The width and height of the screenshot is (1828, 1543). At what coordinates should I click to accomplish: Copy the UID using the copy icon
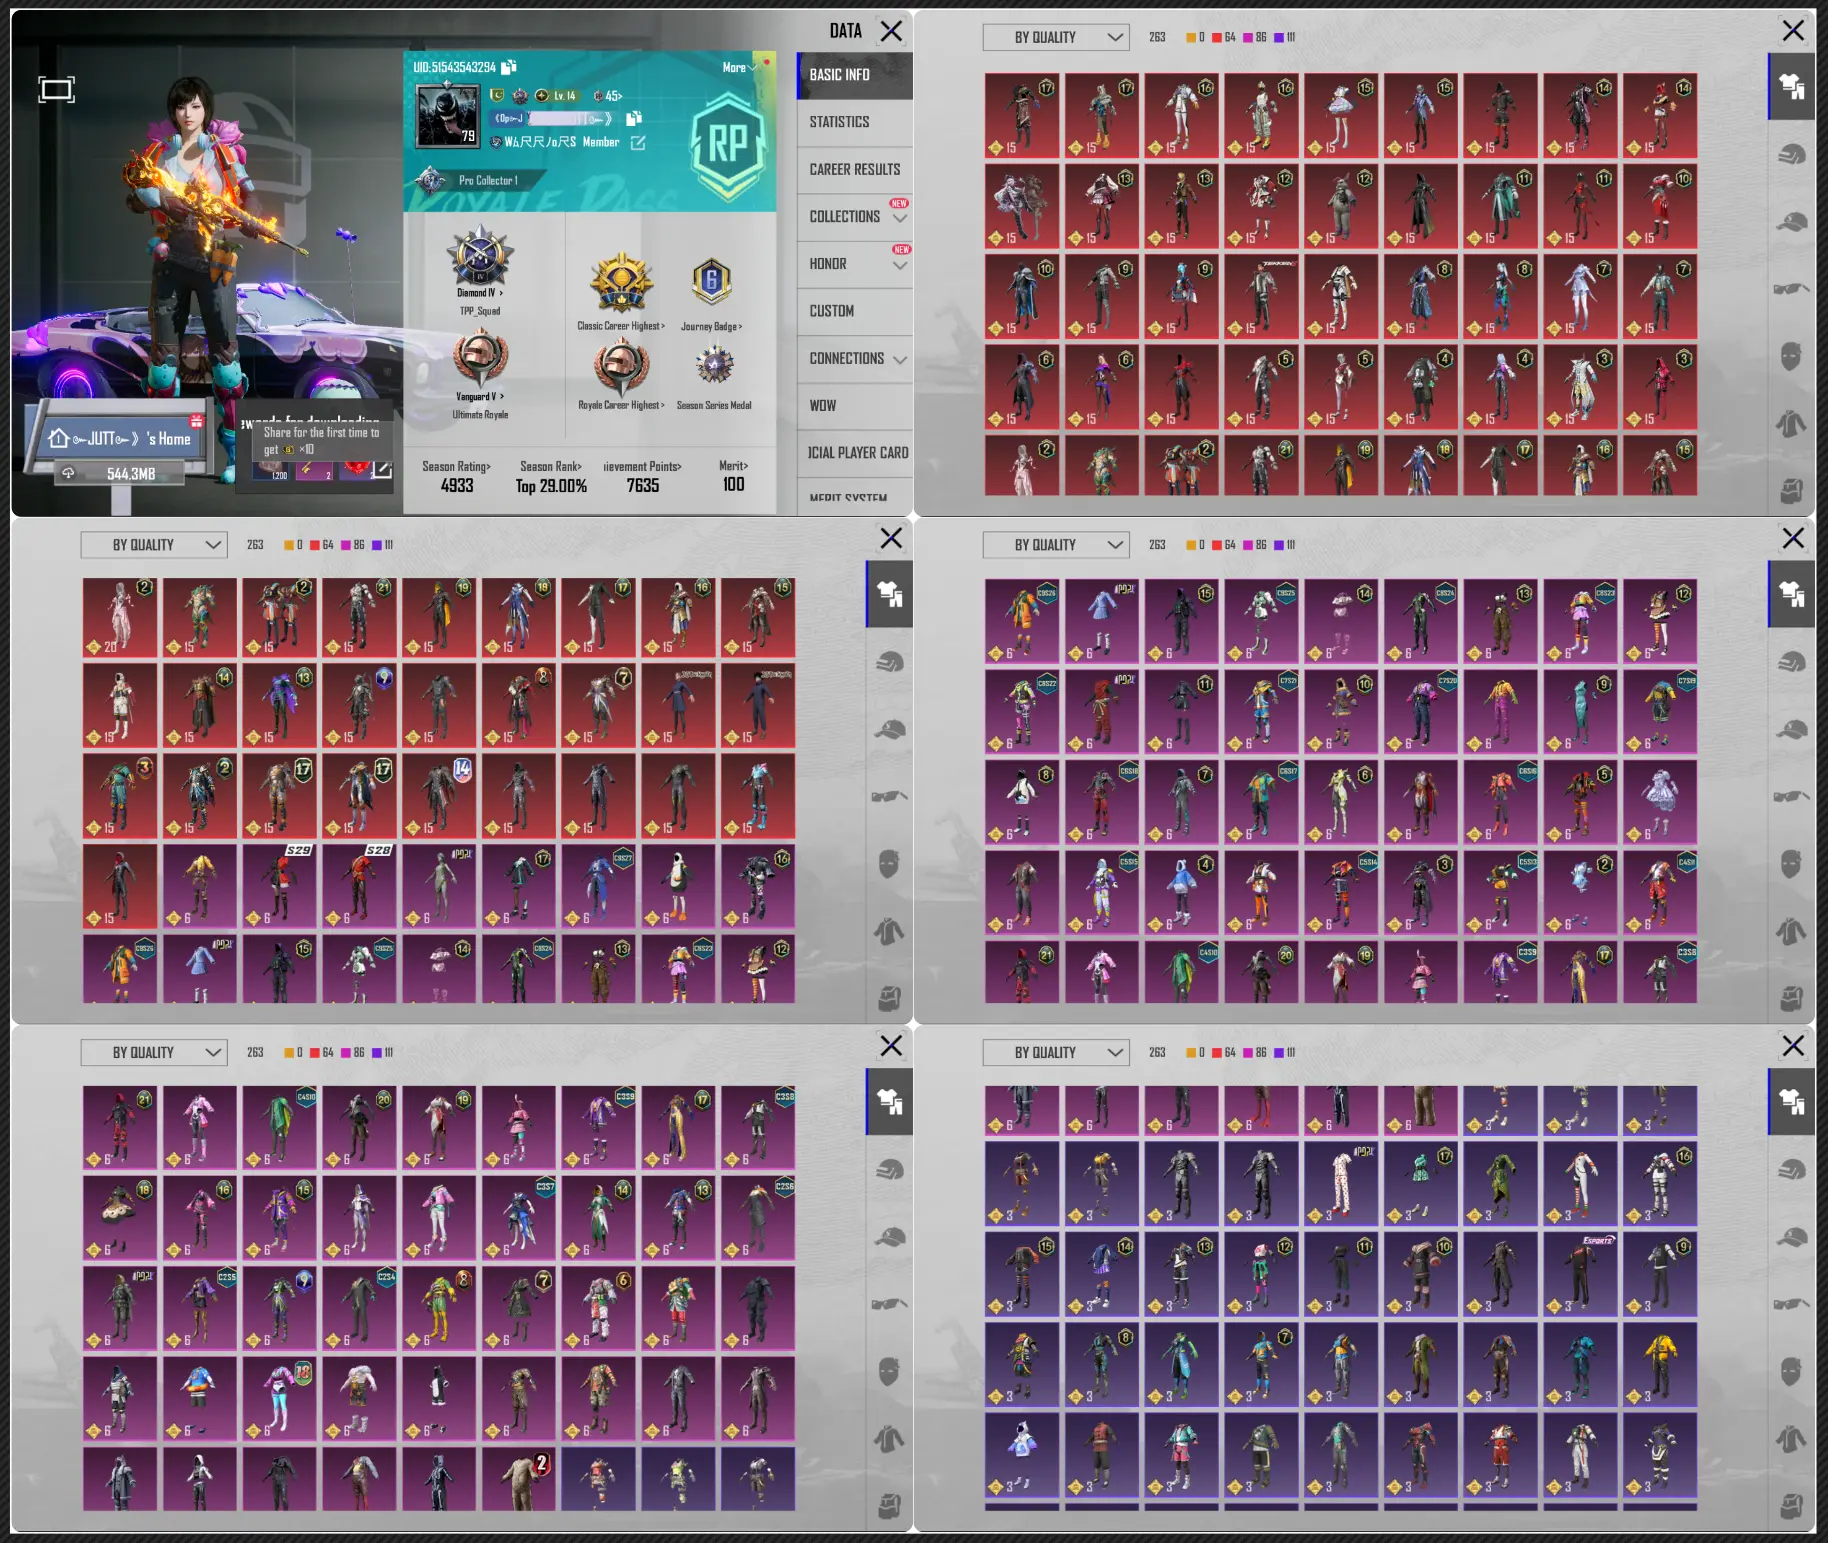509,67
